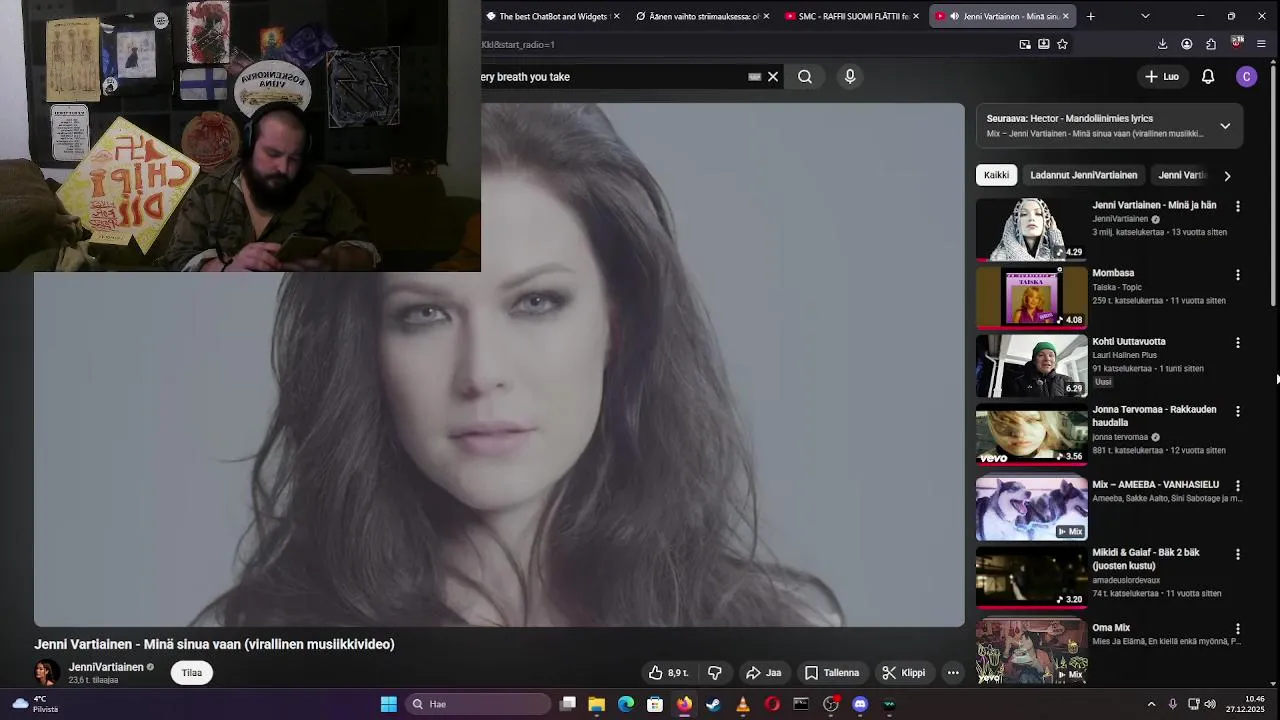Screen dimensions: 1280x720
Task: Select the partially visible Jenni Vartiainen chip
Action: (x=1182, y=175)
